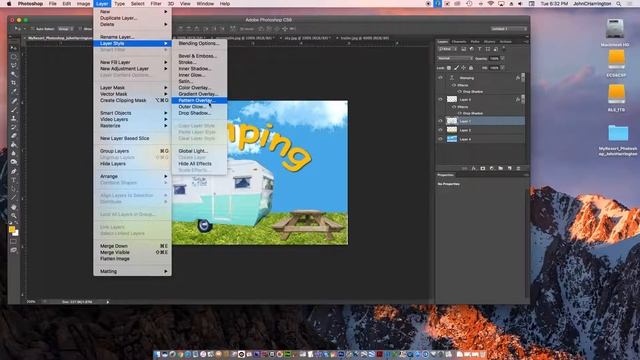The image size is (640, 360).
Task: Open the Opacity value dropdown
Action: pyautogui.click(x=502, y=58)
